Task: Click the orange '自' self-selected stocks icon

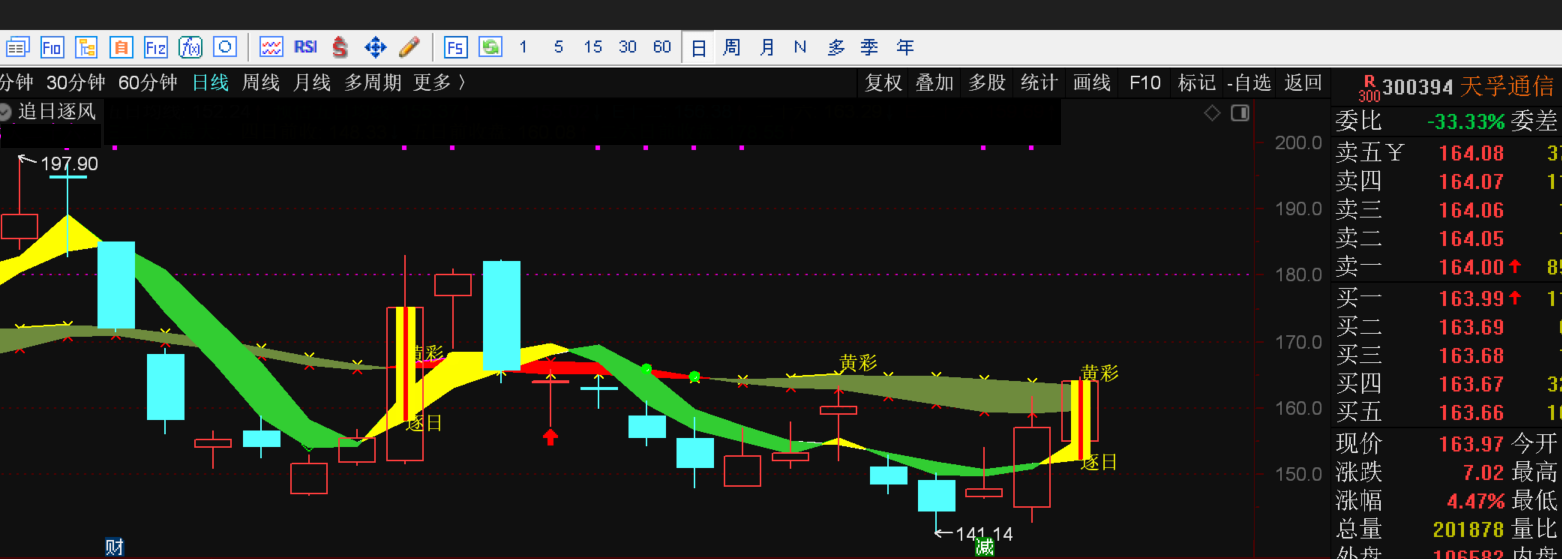Action: coord(121,47)
